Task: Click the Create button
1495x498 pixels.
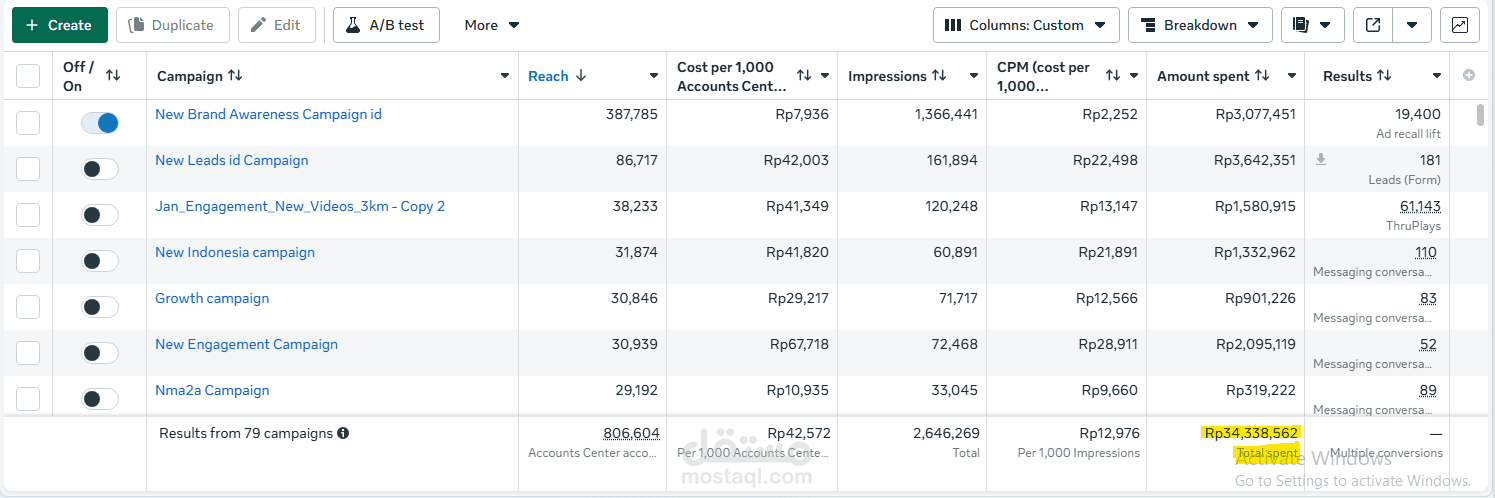Action: coord(59,25)
